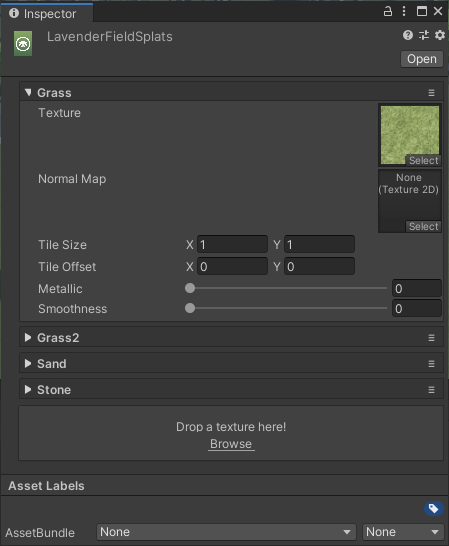Click the Browse link

pyautogui.click(x=231, y=444)
